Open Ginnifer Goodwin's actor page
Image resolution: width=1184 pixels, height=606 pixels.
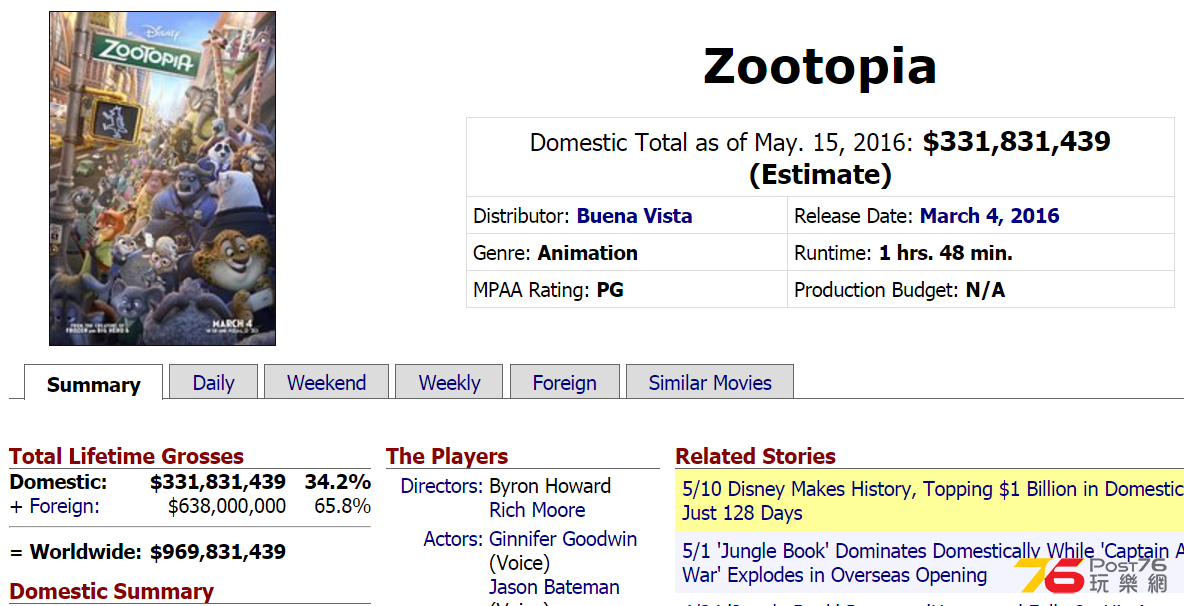pyautogui.click(x=563, y=539)
